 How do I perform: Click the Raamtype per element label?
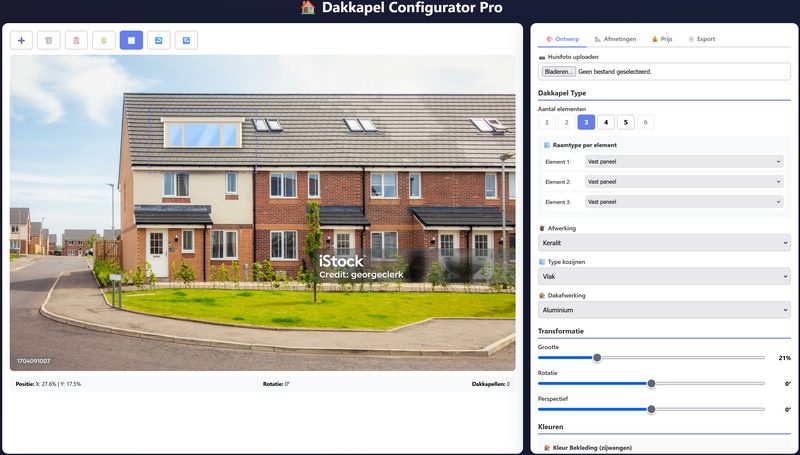(585, 145)
